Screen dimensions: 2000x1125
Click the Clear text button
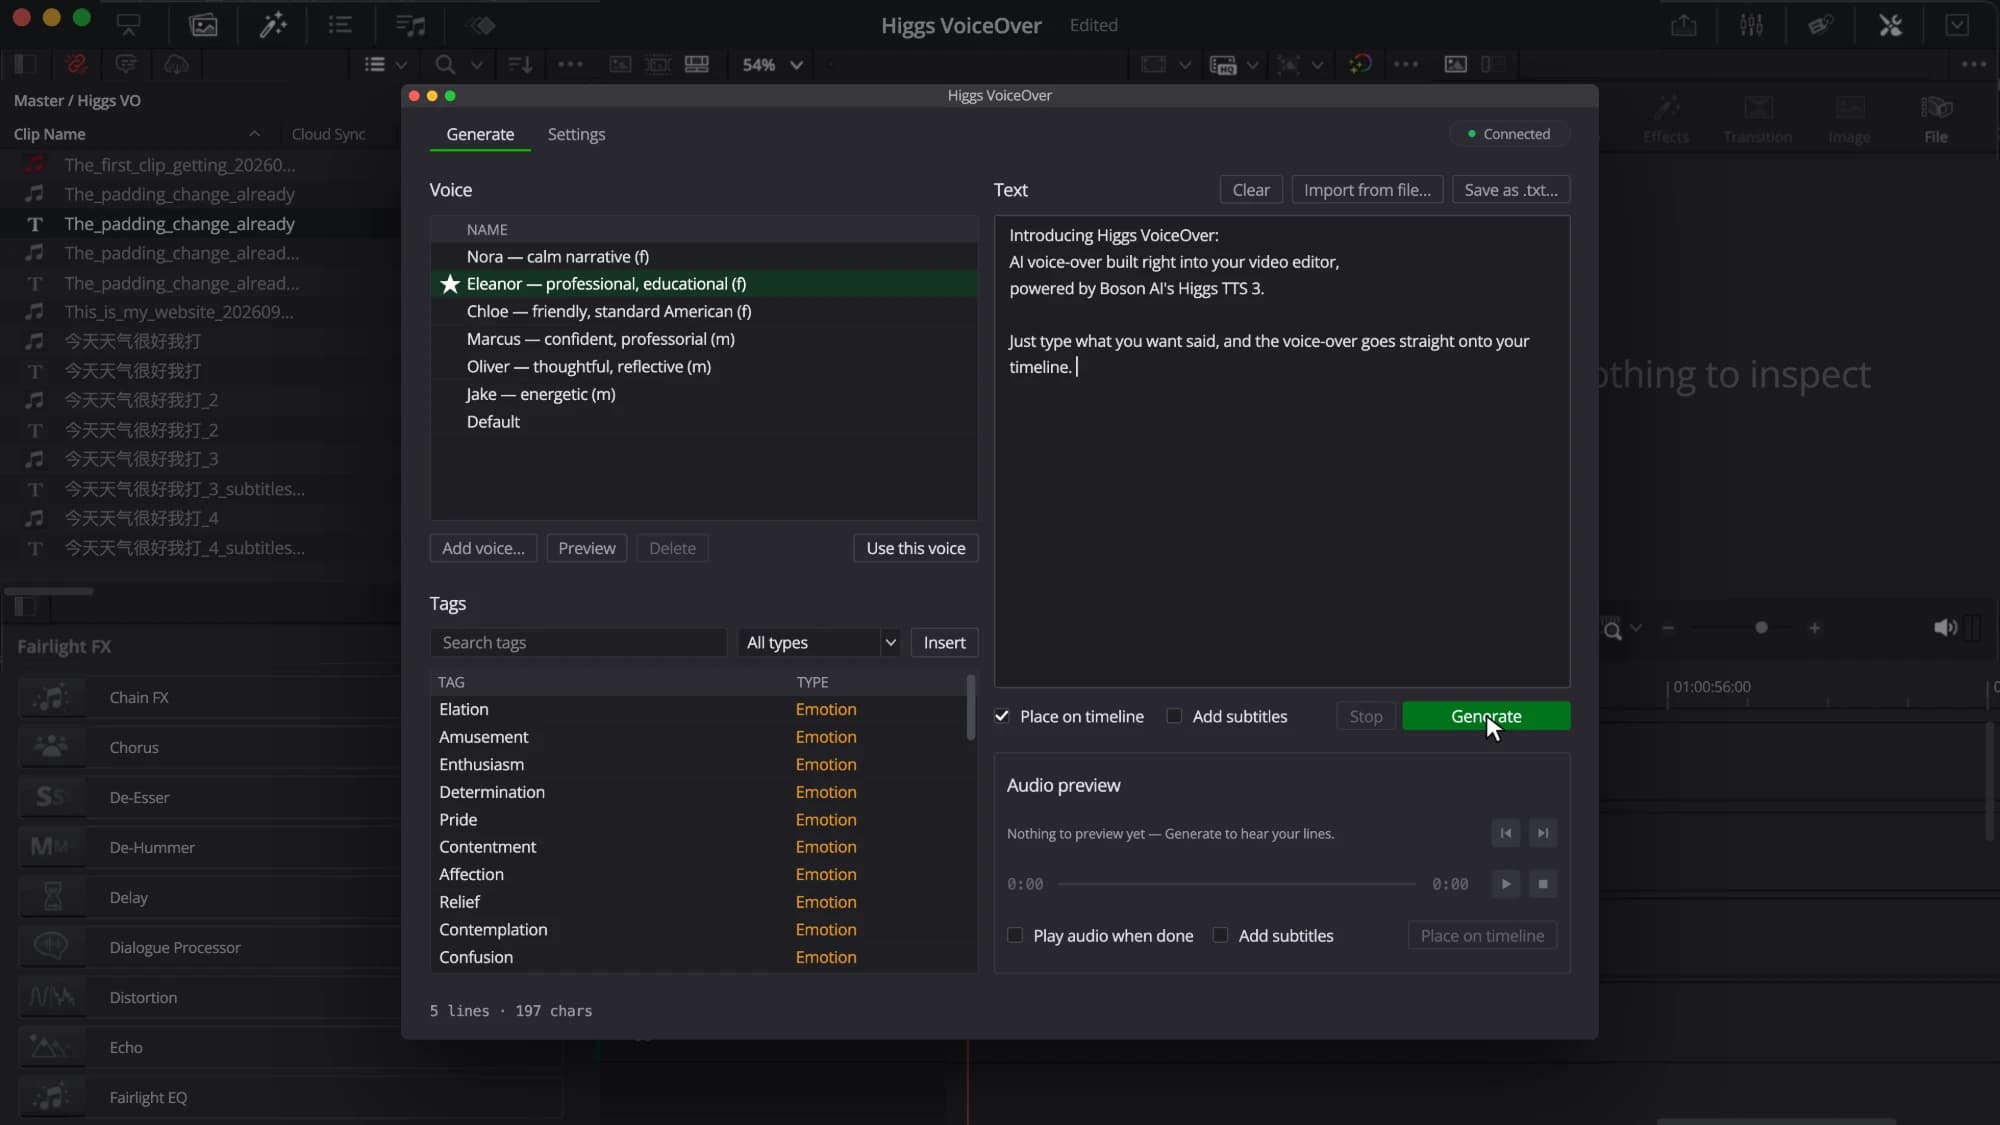tap(1251, 190)
